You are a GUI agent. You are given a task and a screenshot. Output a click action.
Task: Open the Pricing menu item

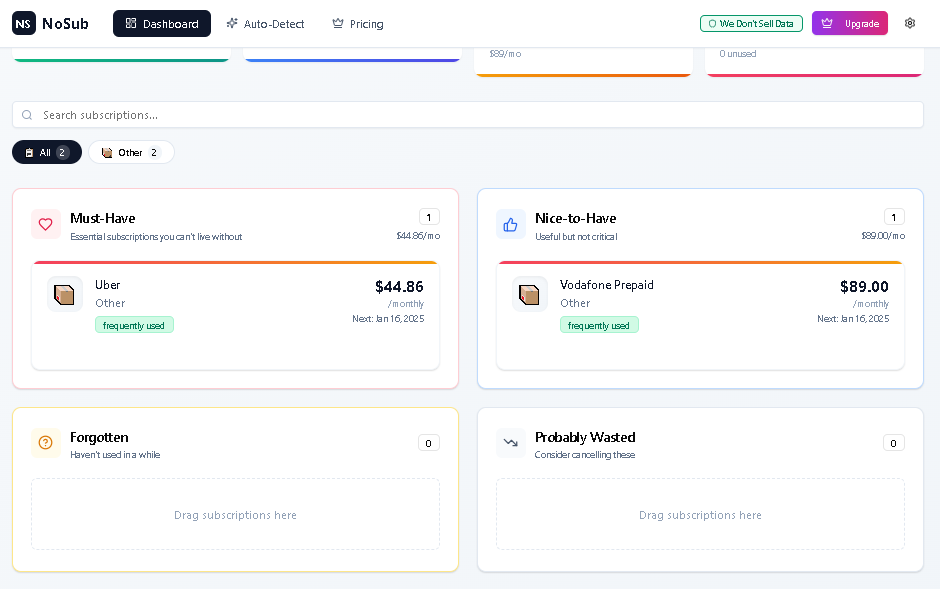click(357, 23)
